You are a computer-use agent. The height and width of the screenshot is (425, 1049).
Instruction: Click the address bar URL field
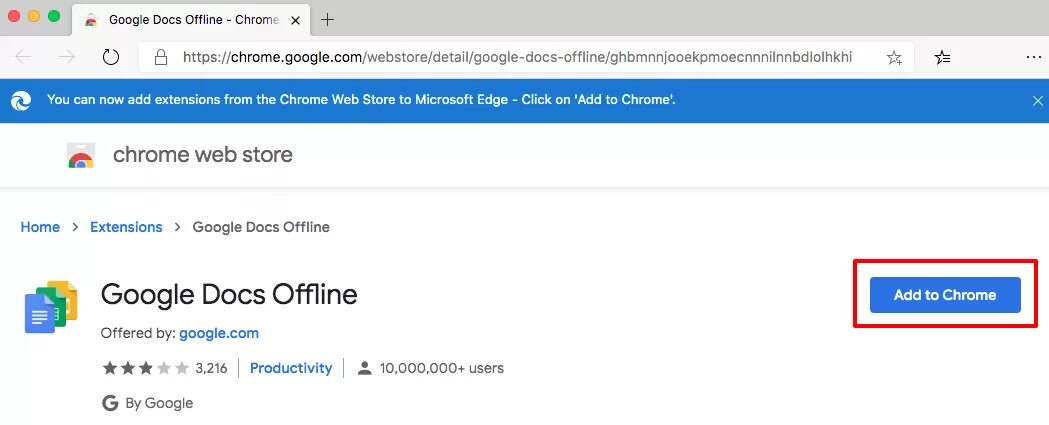click(516, 58)
